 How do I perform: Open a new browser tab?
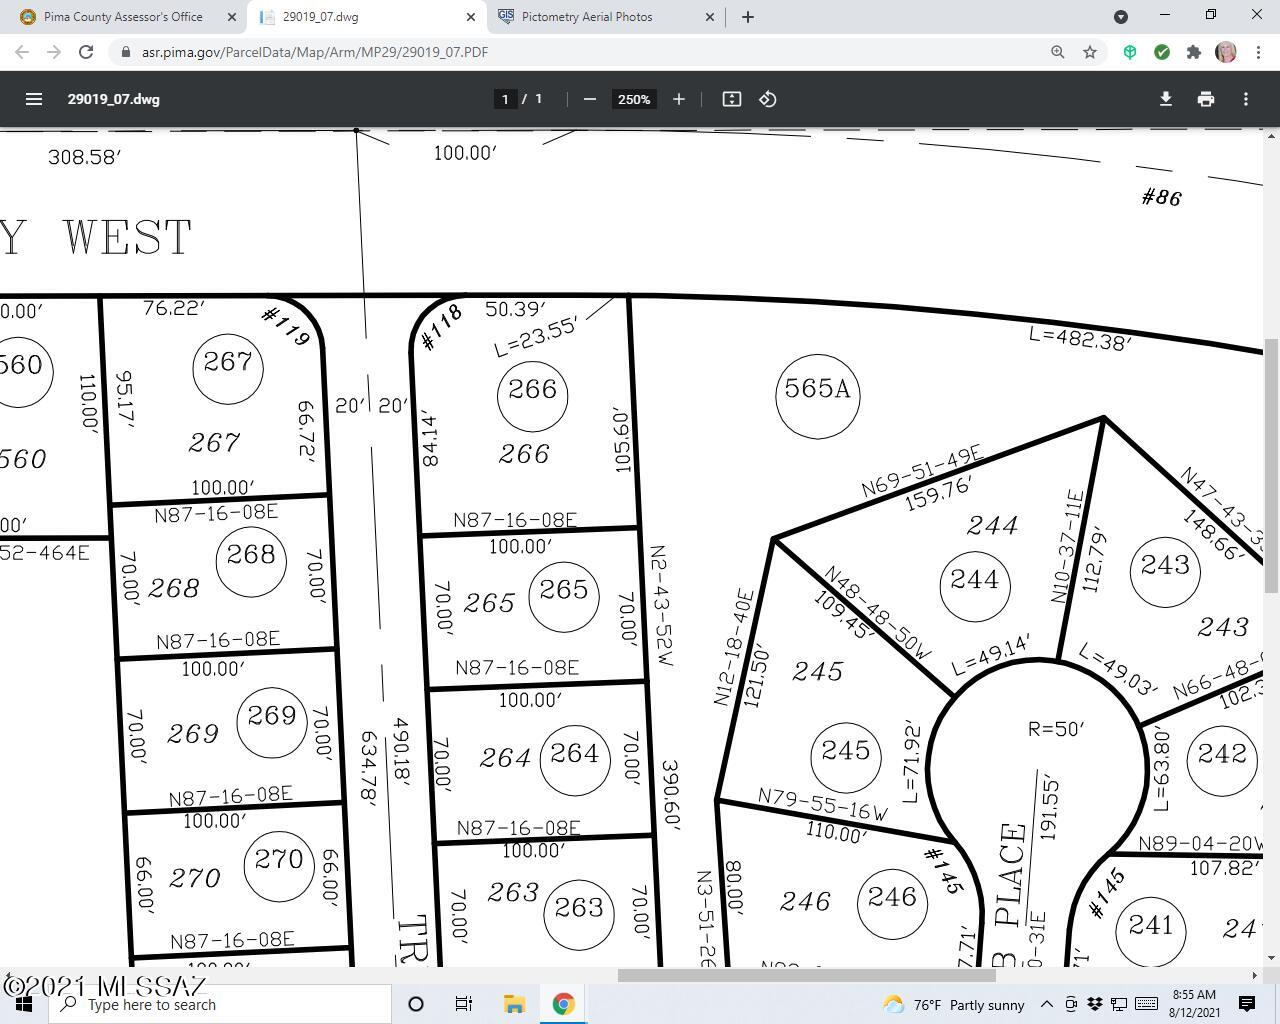click(748, 17)
